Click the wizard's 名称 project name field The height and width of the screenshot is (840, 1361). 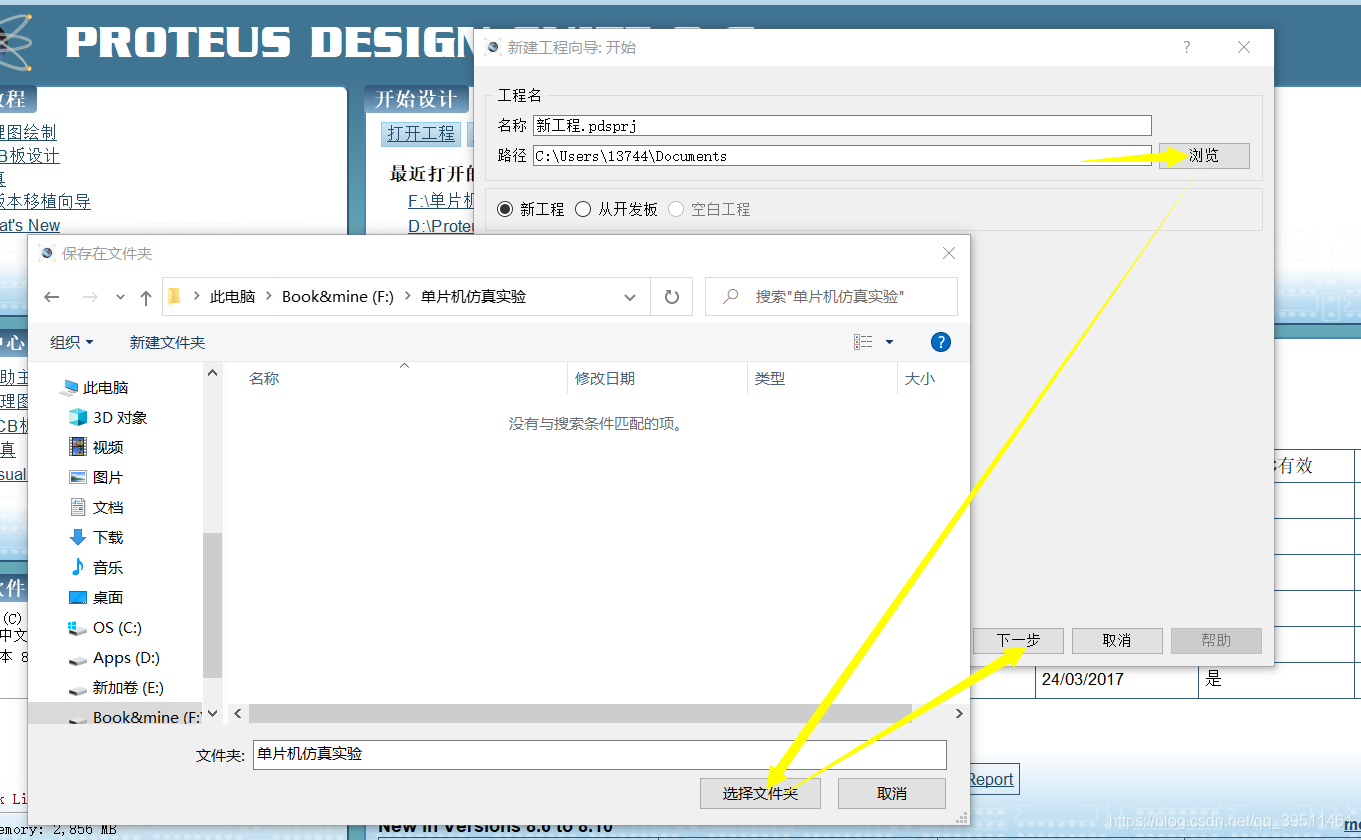[842, 125]
